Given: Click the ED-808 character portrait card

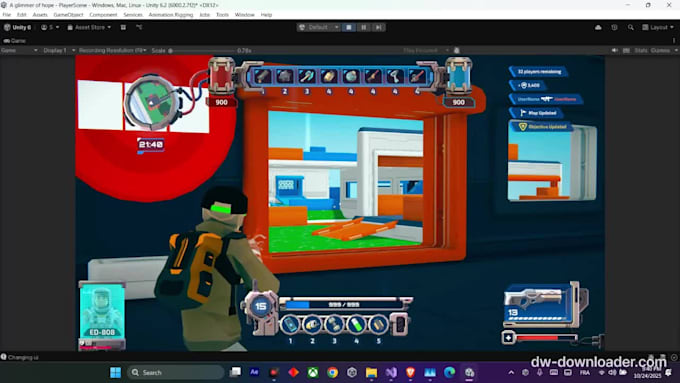Looking at the screenshot, I should [x=102, y=311].
